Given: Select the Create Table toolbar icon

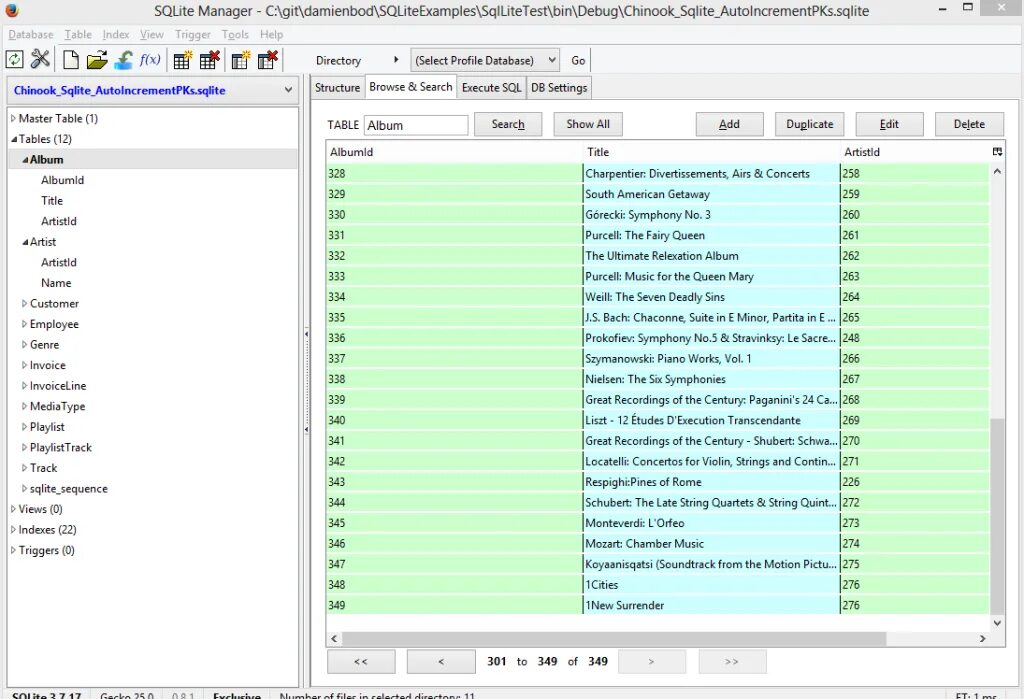Looking at the screenshot, I should pos(182,60).
